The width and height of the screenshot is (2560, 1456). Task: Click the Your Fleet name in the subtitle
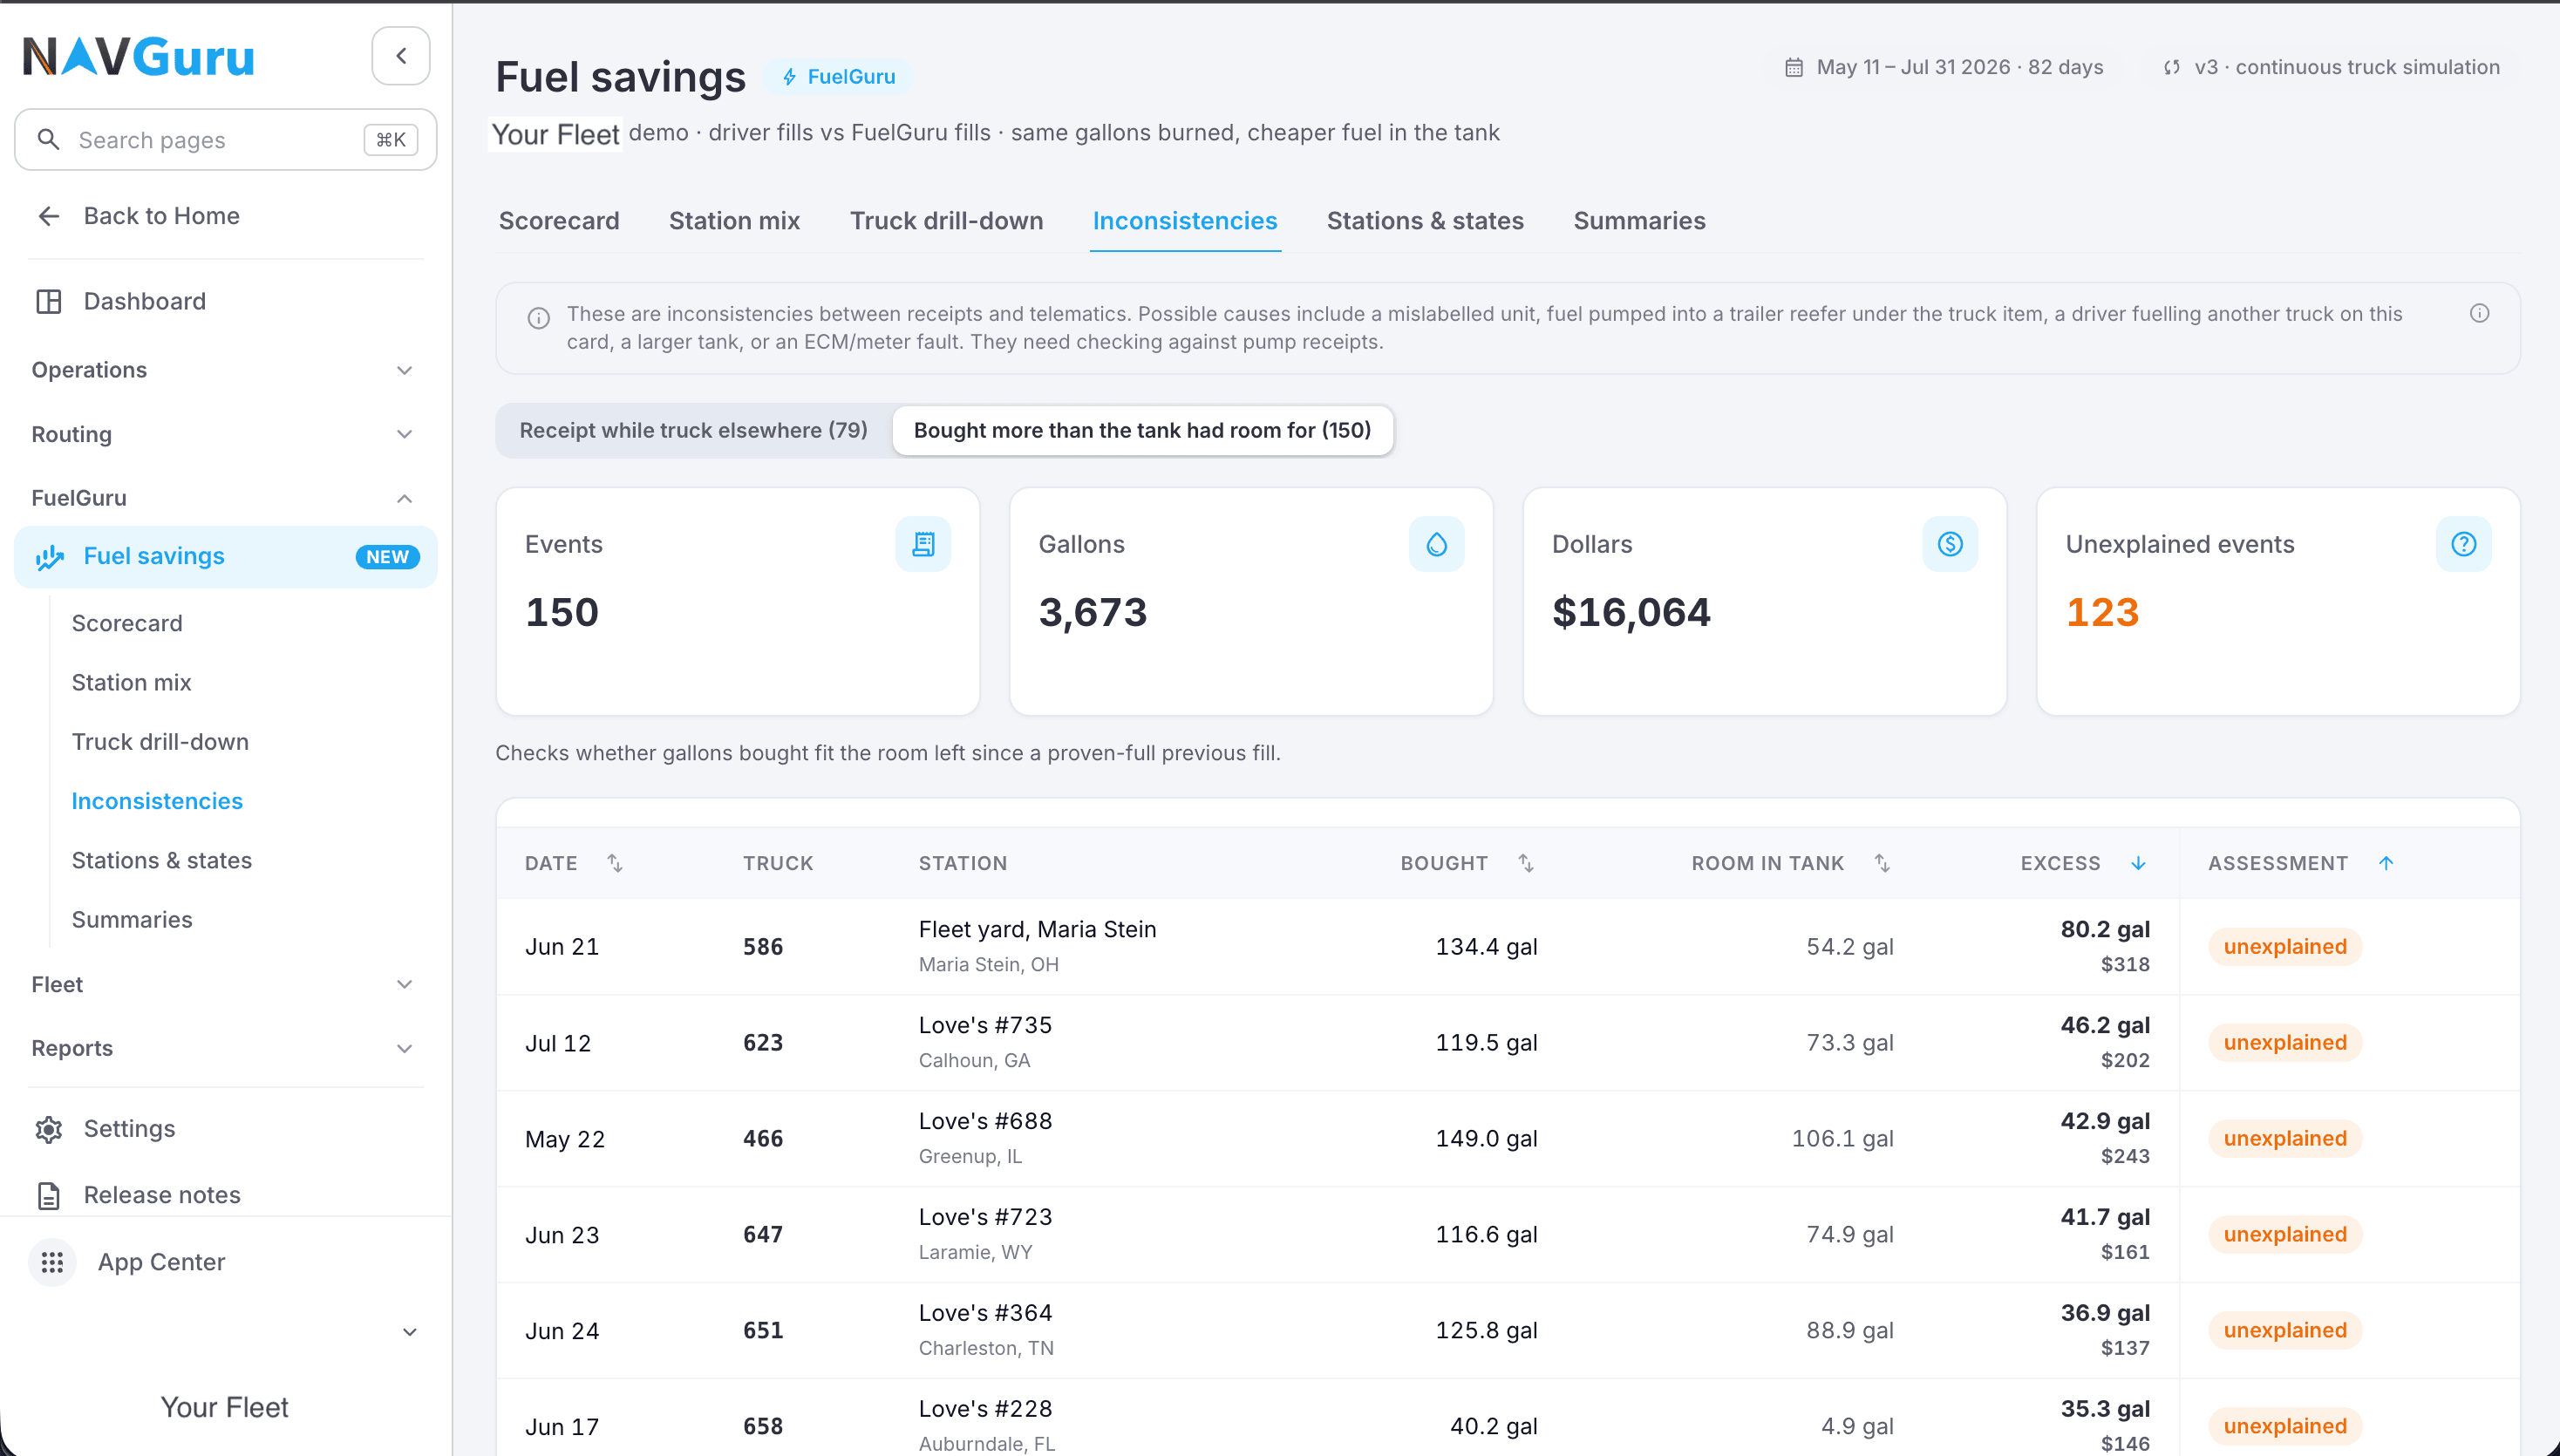coord(555,134)
